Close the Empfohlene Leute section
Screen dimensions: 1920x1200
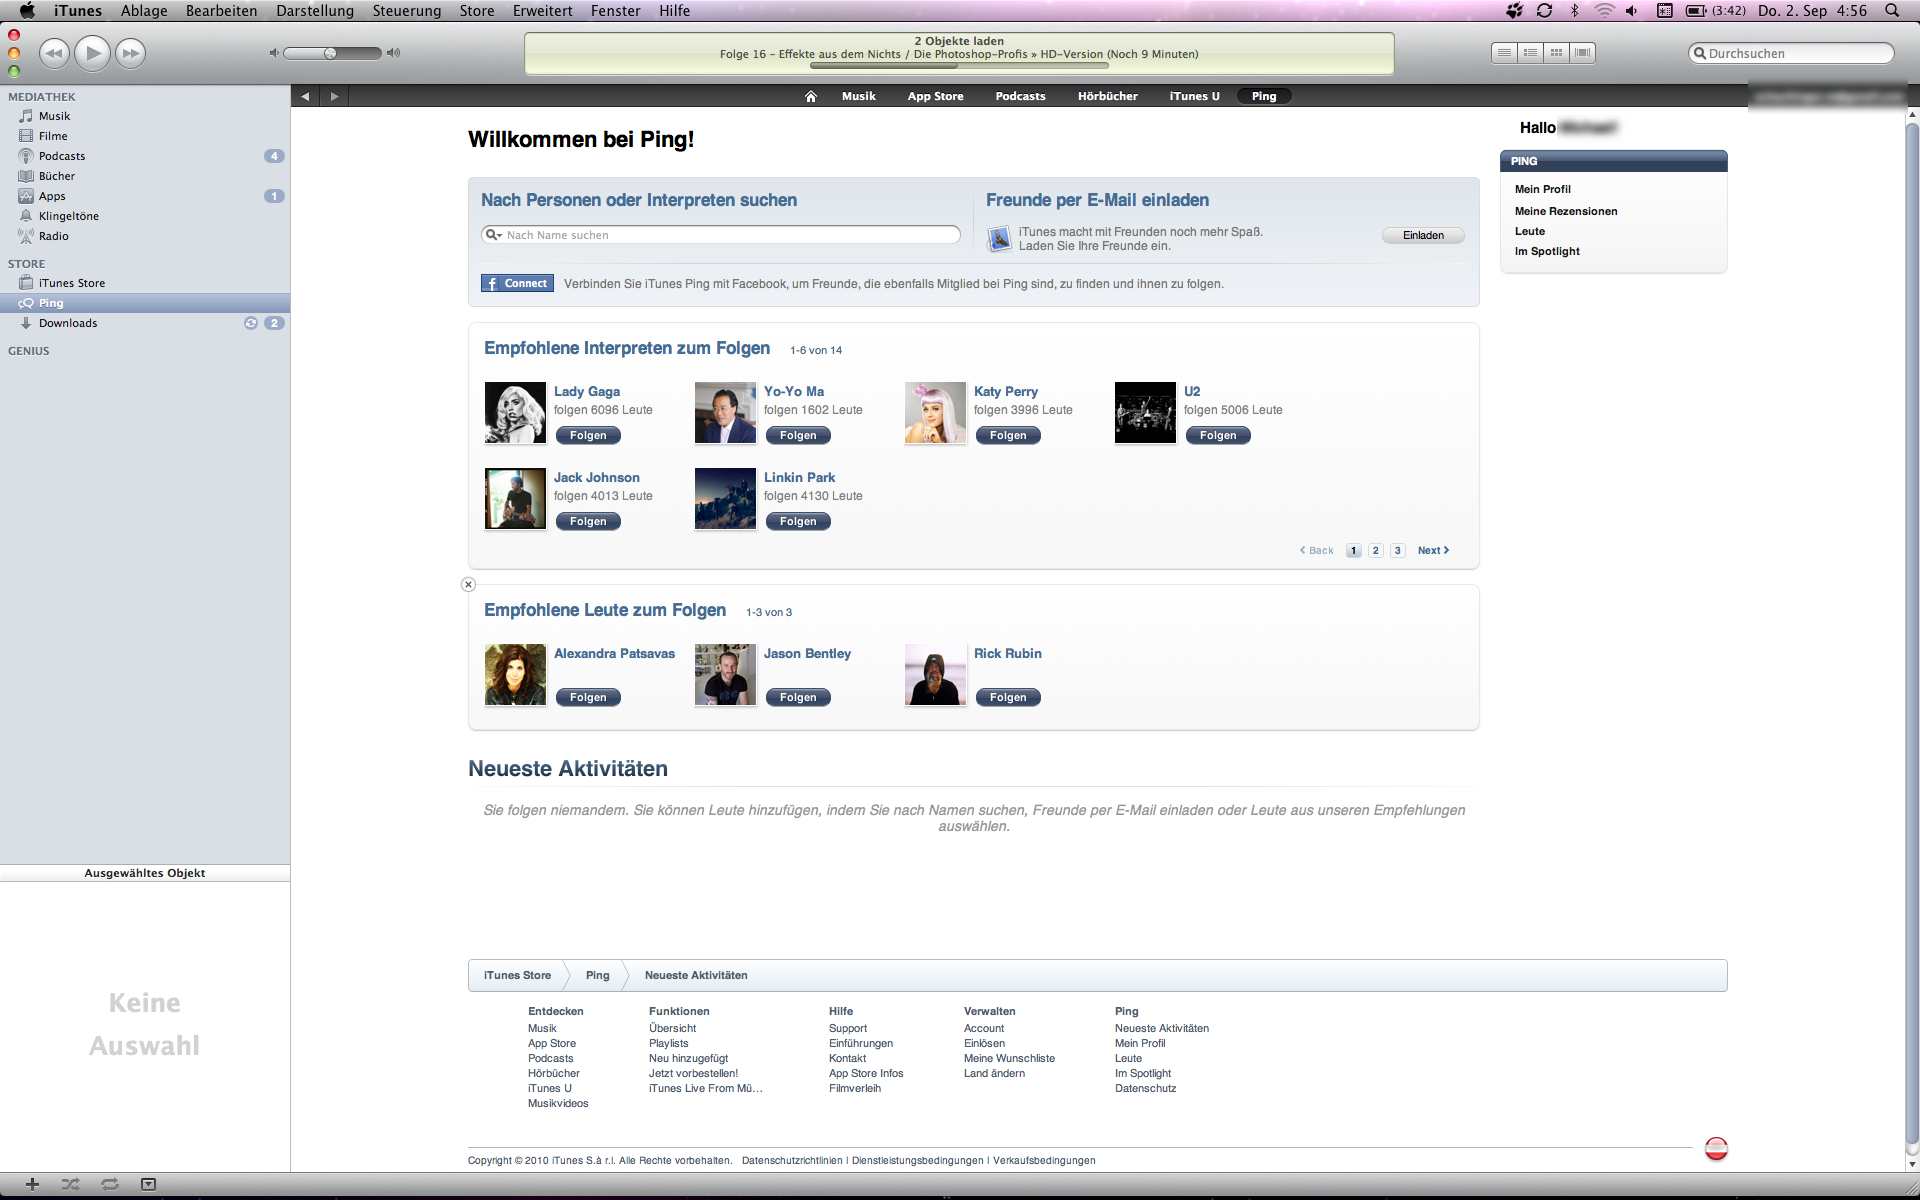tap(468, 585)
